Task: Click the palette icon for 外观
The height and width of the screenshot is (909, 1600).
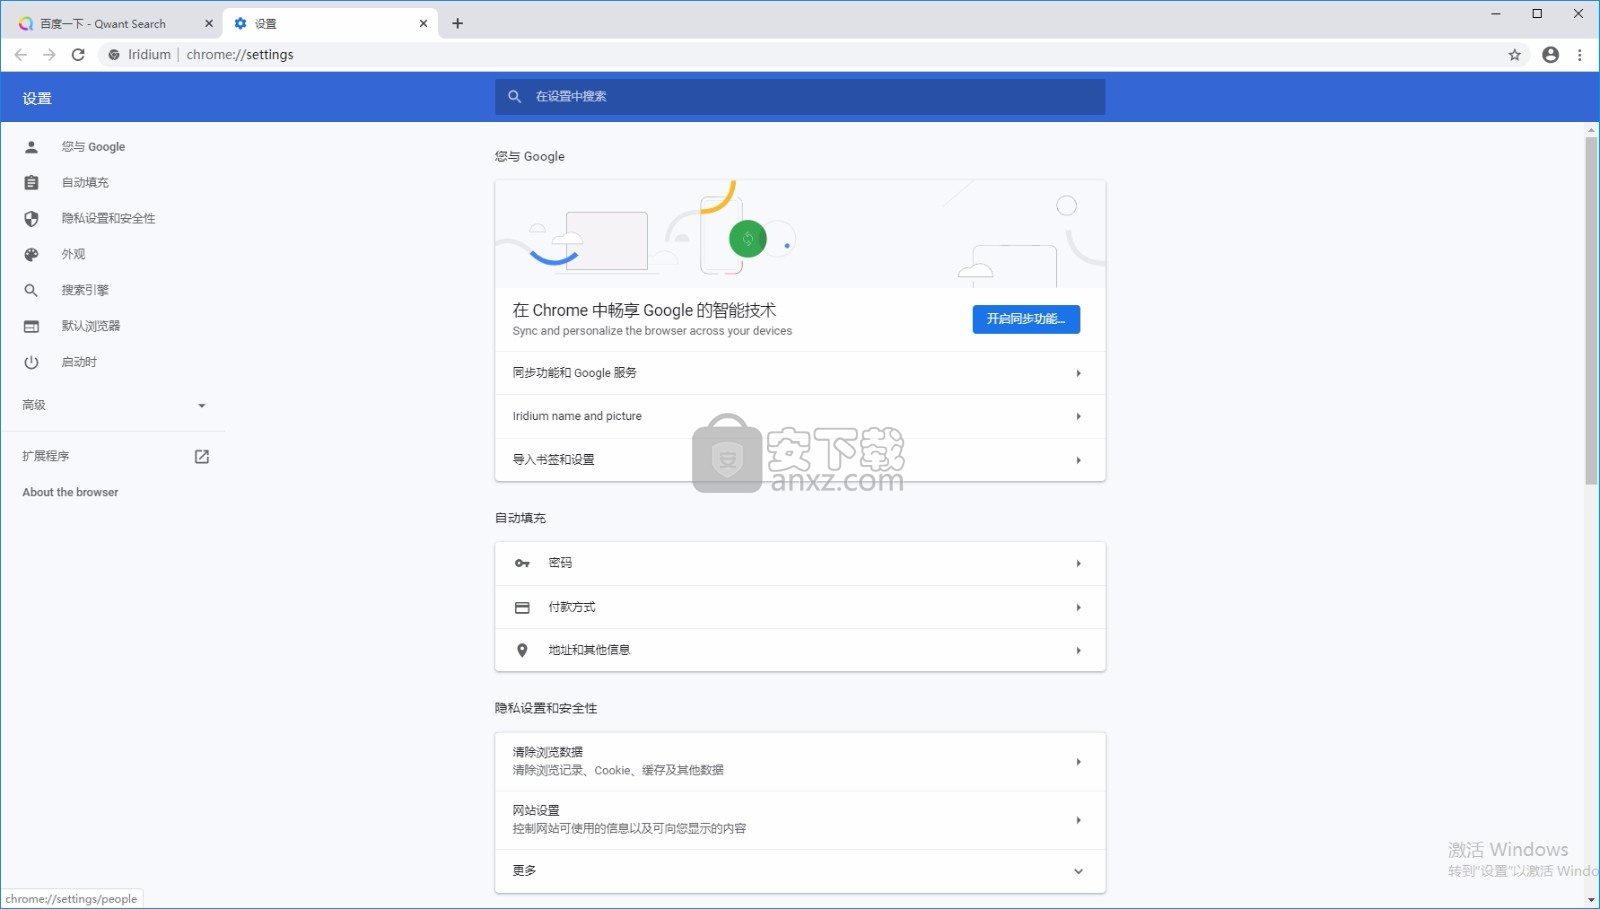Action: point(31,255)
